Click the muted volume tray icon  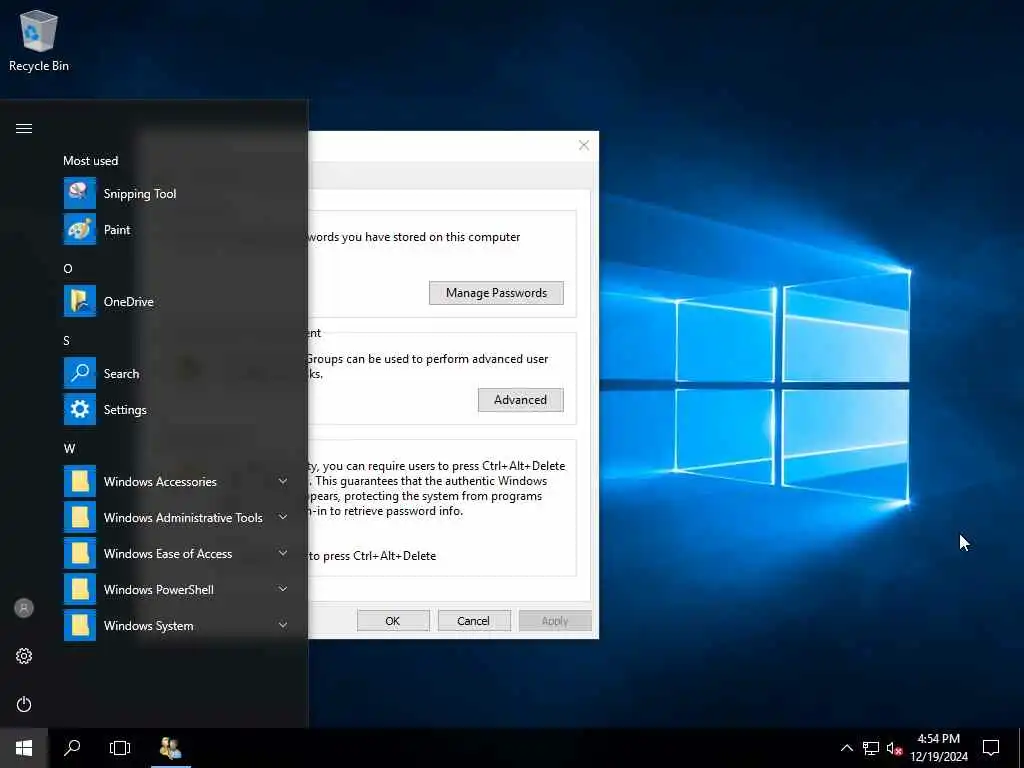pos(894,748)
